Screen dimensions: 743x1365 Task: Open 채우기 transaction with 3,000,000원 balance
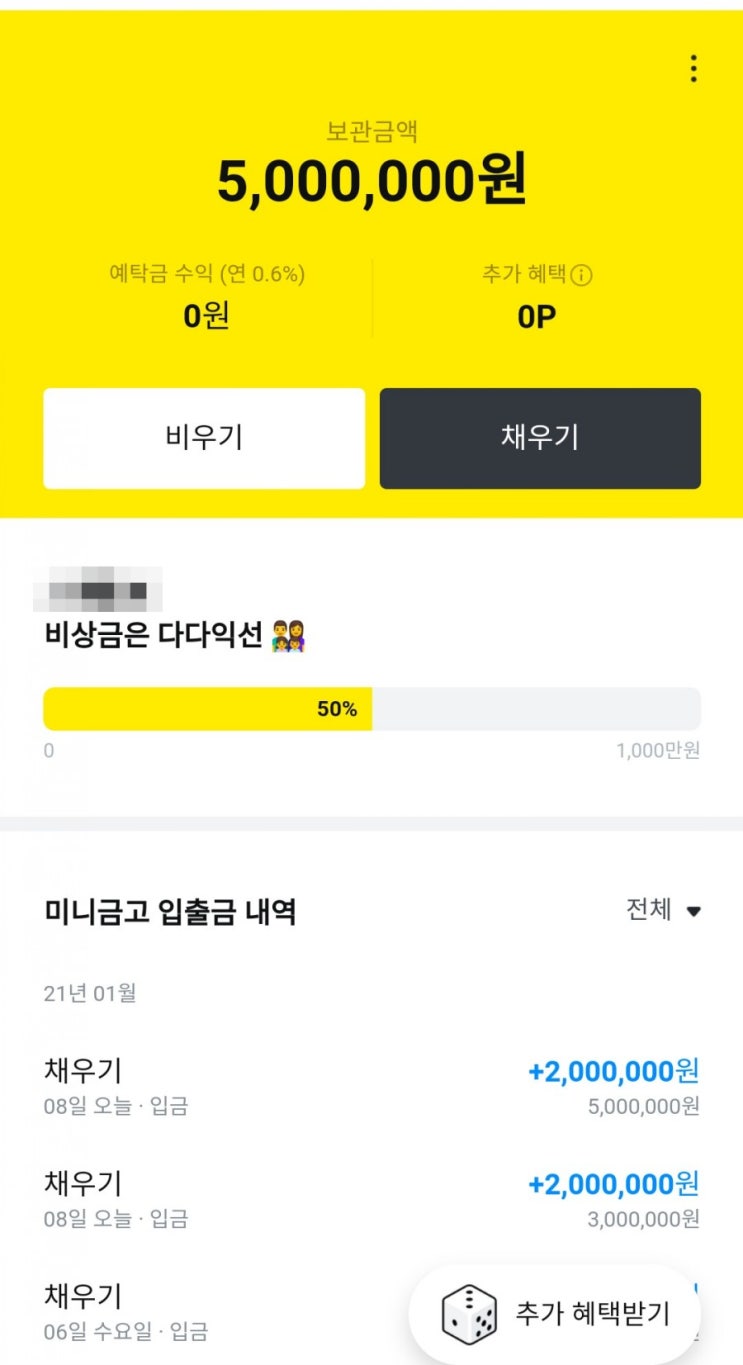(371, 1199)
